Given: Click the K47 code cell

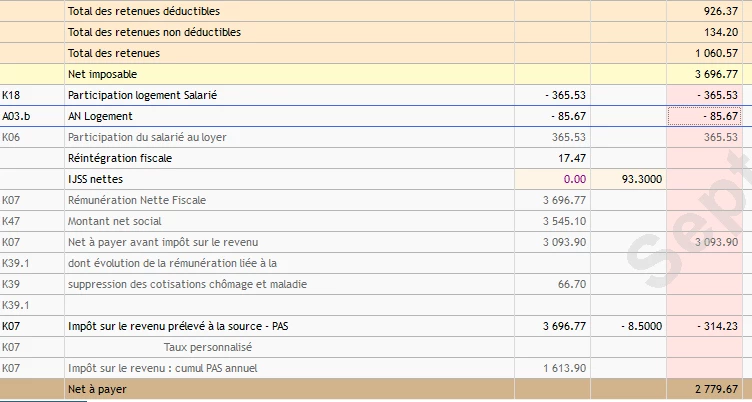Looking at the screenshot, I should (x=12, y=221).
